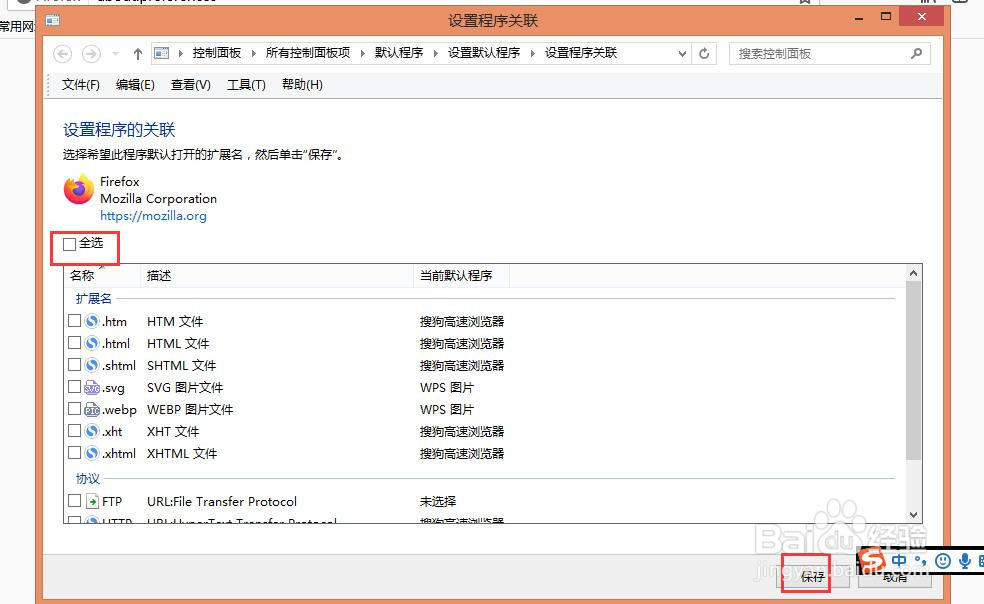Image resolution: width=984 pixels, height=604 pixels.
Task: Click the .xht file type icon
Action: (x=92, y=431)
